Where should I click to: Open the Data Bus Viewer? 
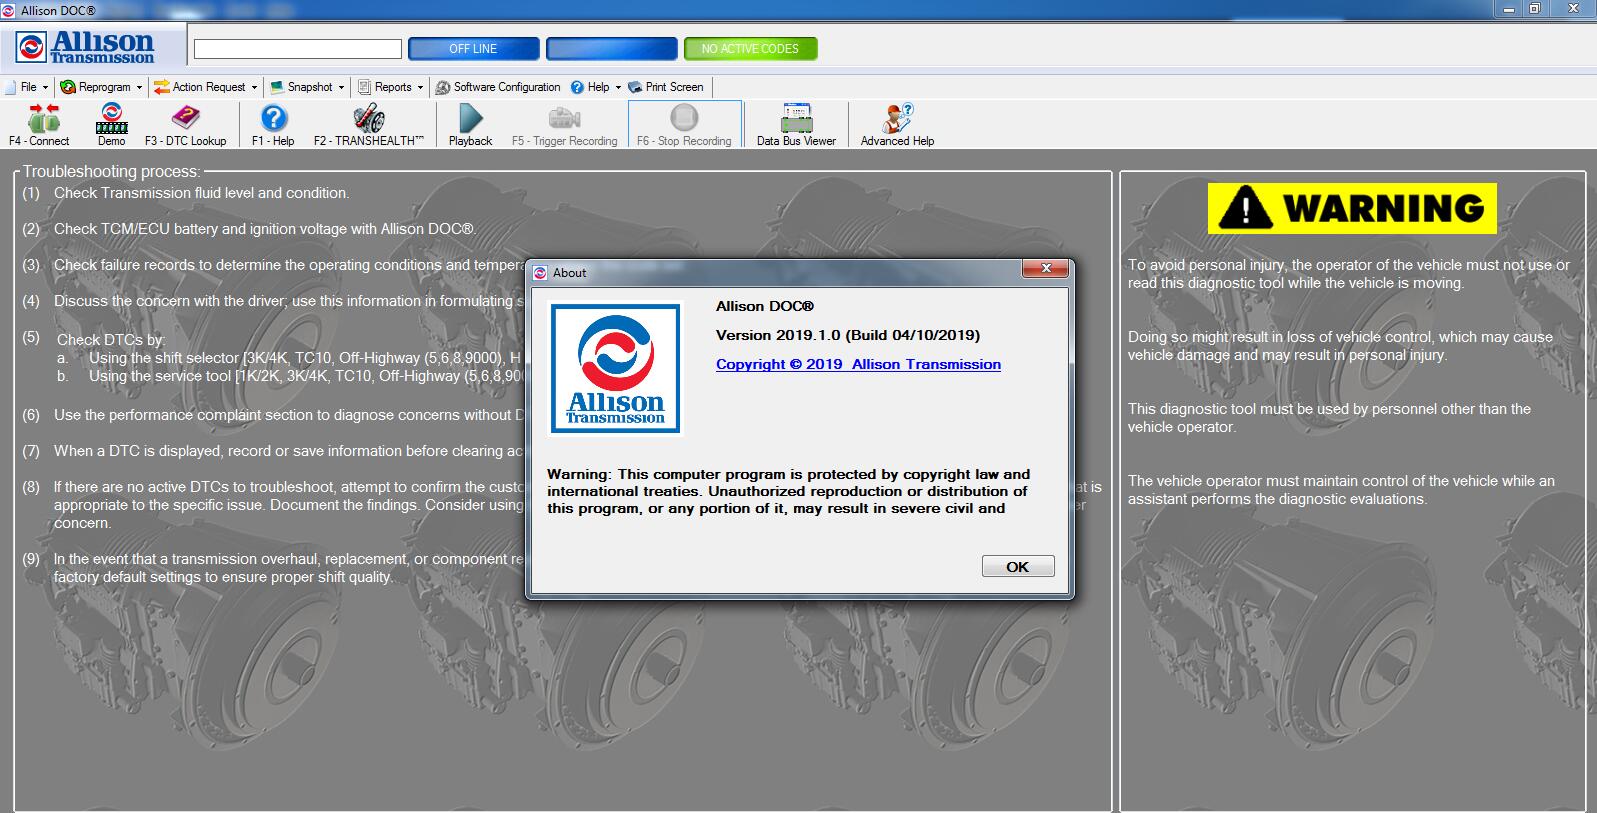(x=796, y=125)
